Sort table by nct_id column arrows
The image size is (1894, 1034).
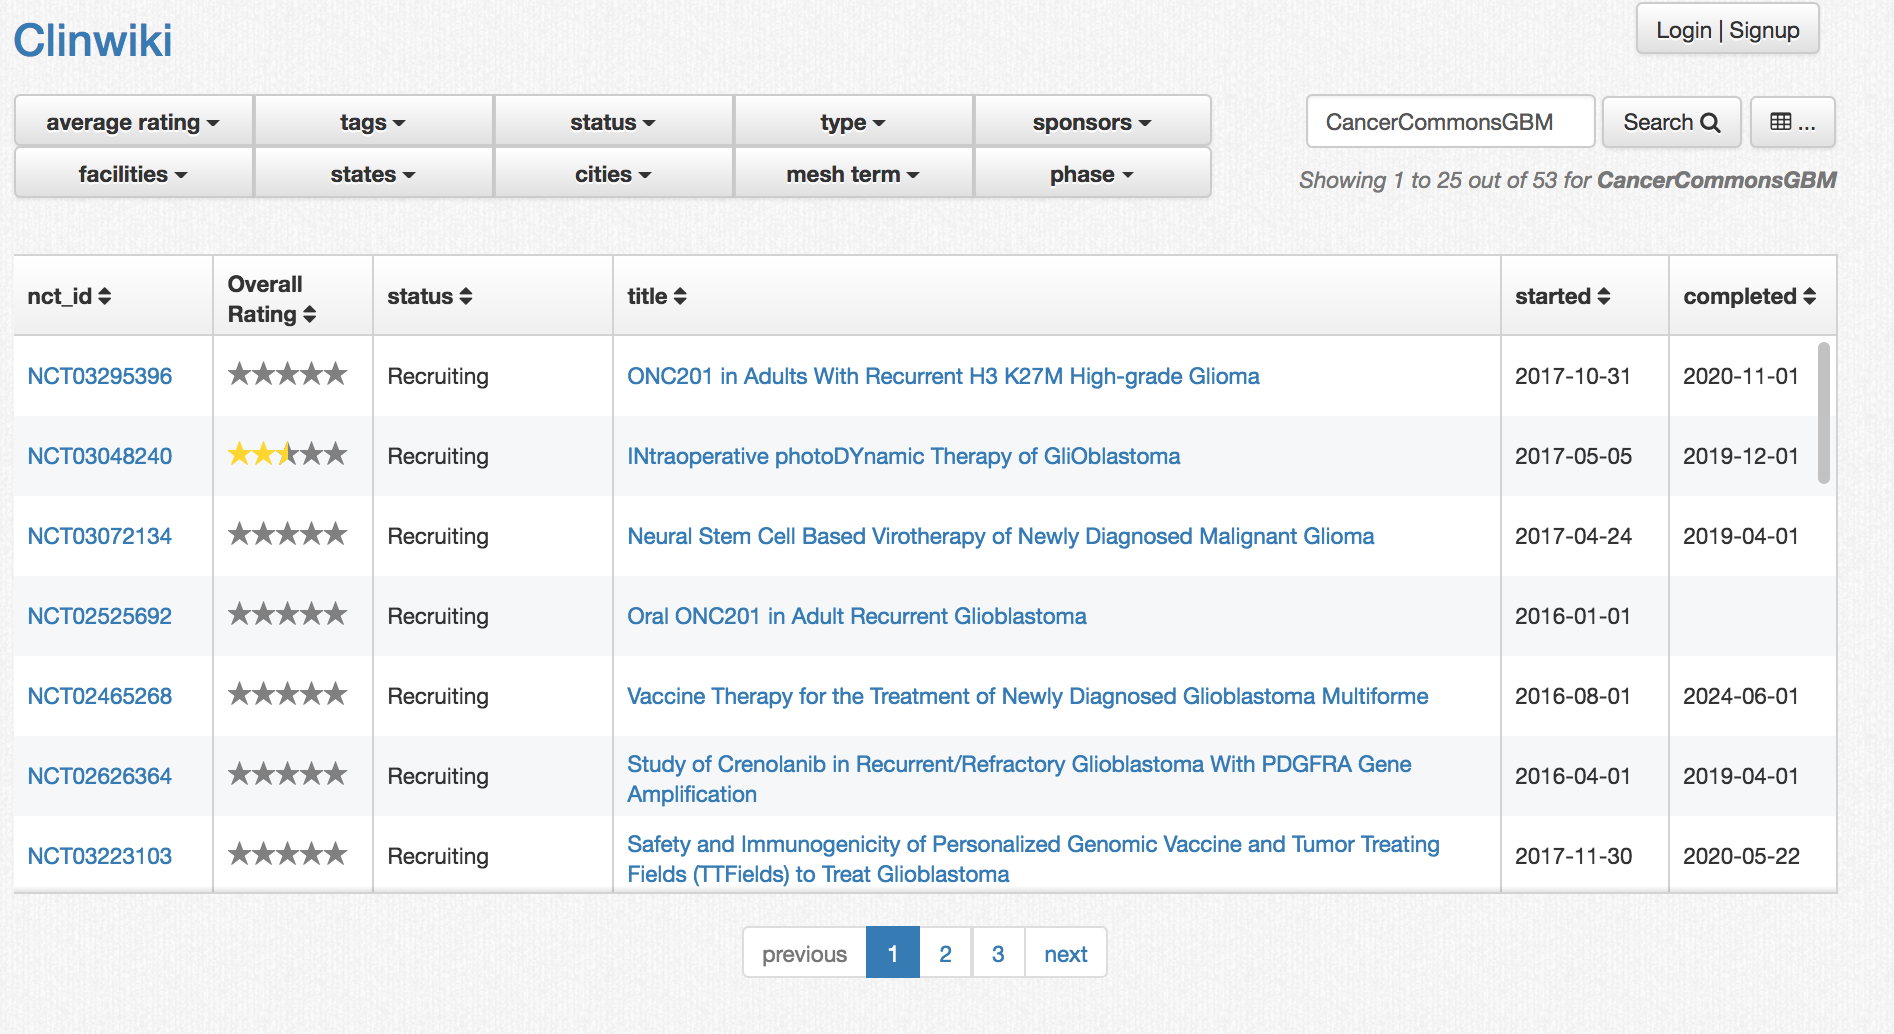pyautogui.click(x=105, y=297)
